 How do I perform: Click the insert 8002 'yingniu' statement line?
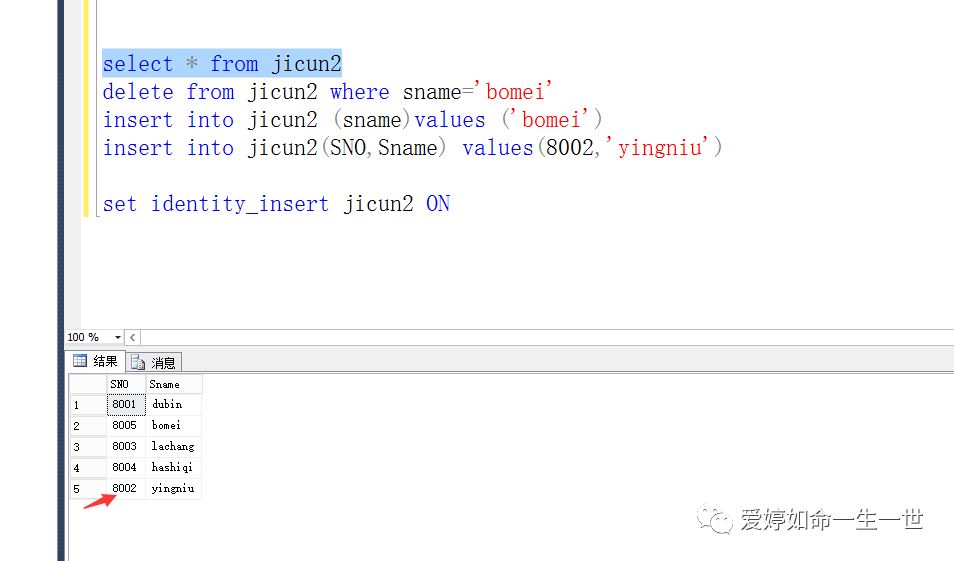[413, 148]
